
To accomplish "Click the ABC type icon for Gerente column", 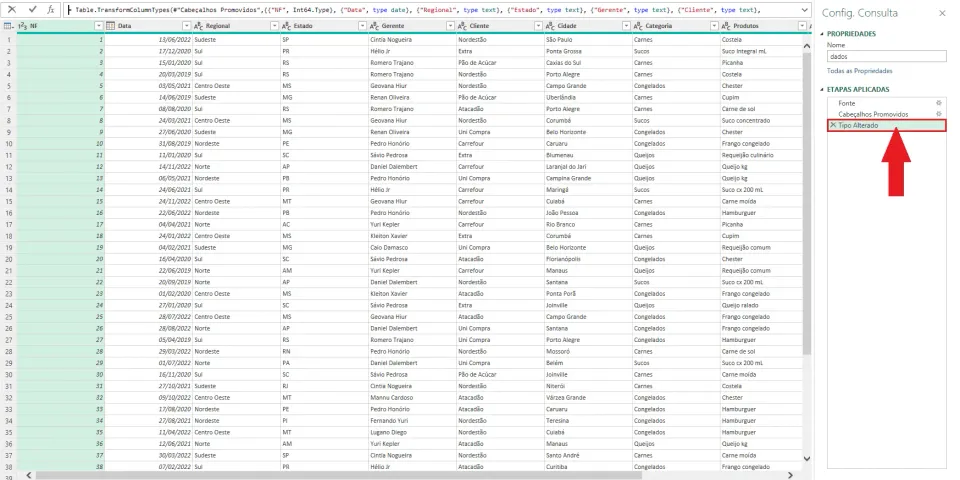I will point(375,26).
